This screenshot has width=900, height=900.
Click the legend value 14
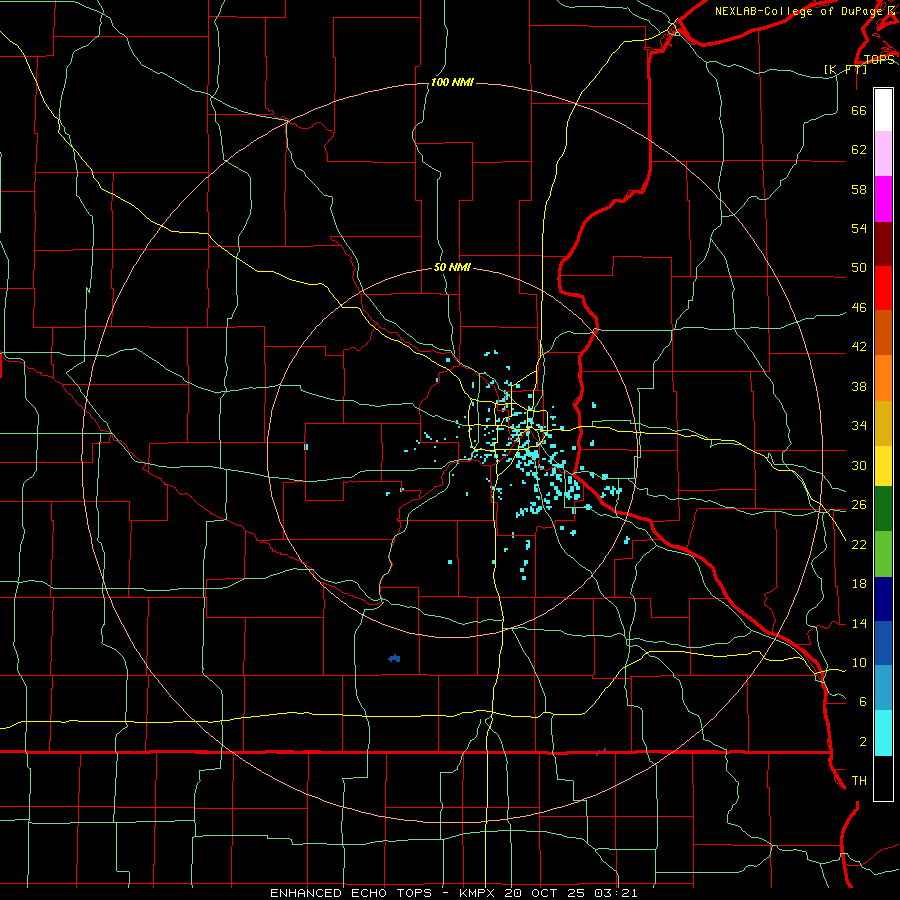click(x=859, y=623)
